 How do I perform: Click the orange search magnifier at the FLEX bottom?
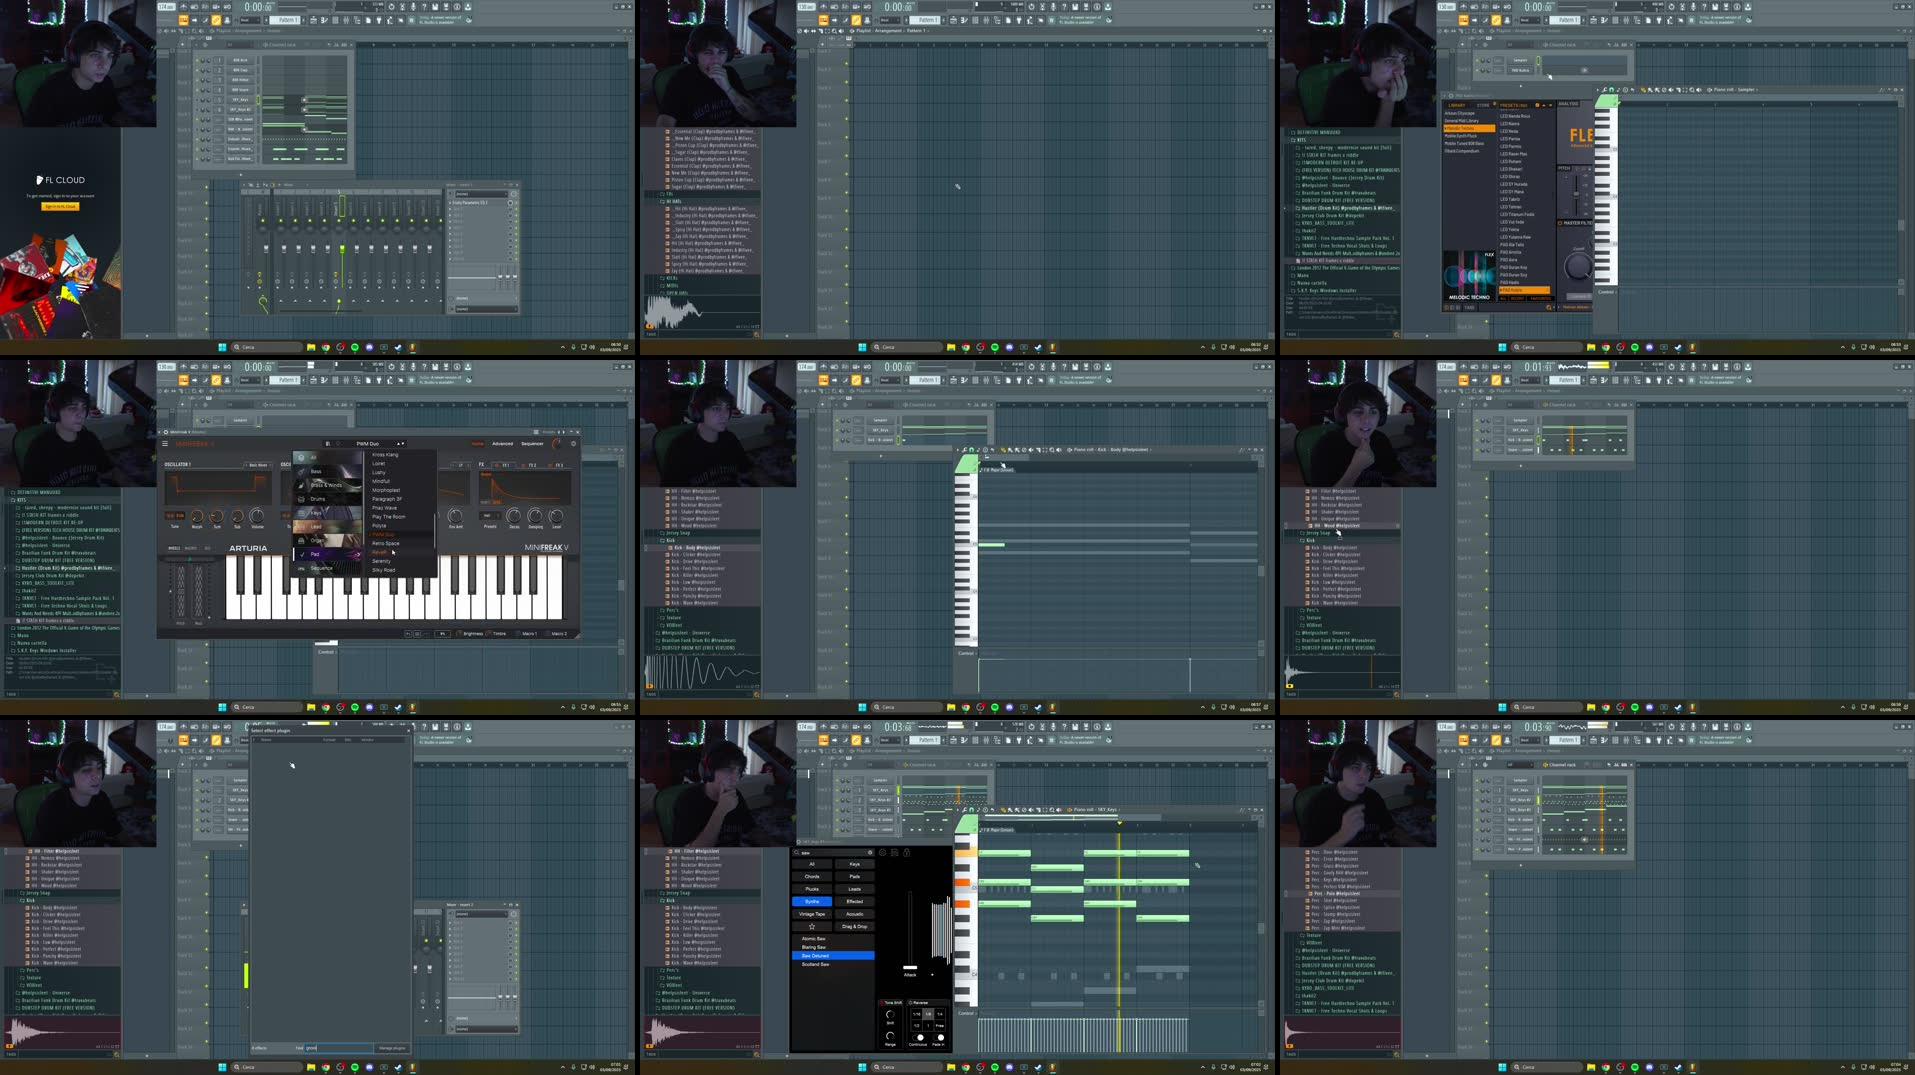pos(1551,307)
